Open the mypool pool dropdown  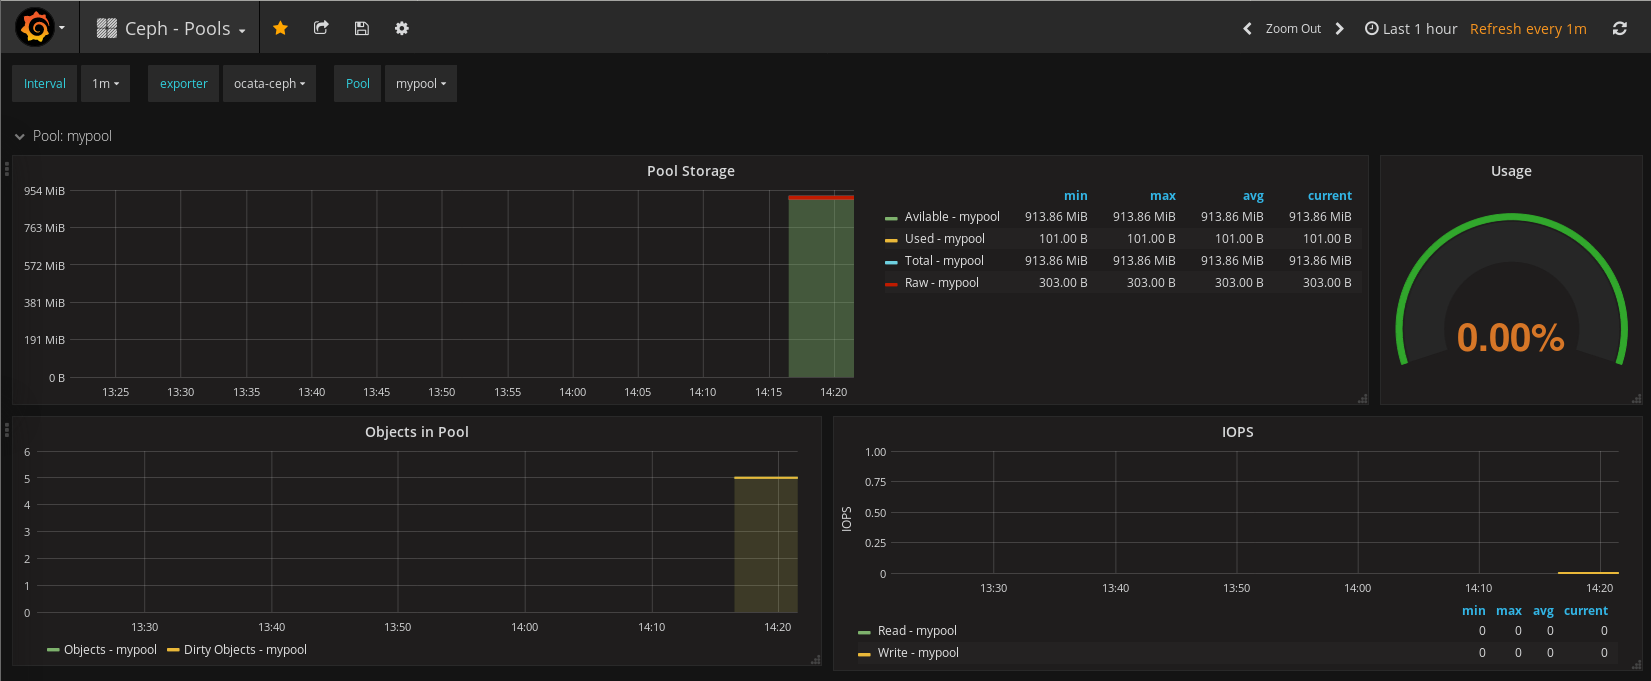coord(421,84)
